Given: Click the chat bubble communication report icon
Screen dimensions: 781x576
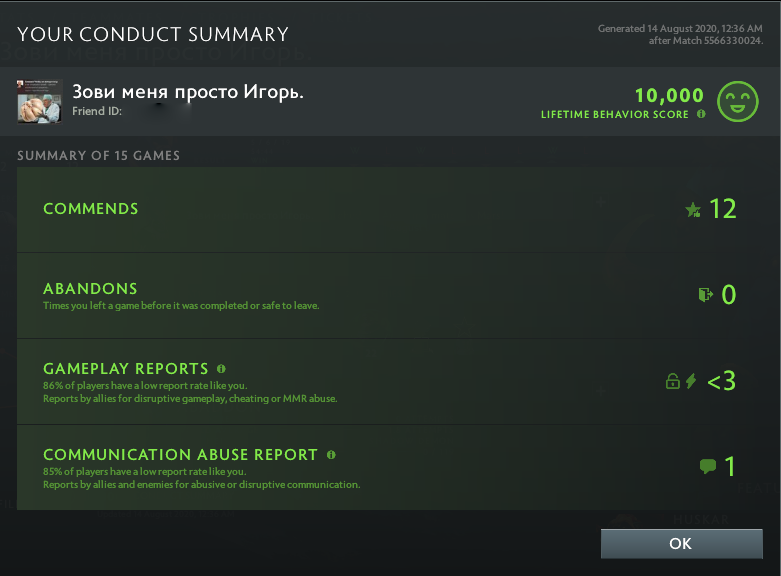Looking at the screenshot, I should (x=708, y=466).
